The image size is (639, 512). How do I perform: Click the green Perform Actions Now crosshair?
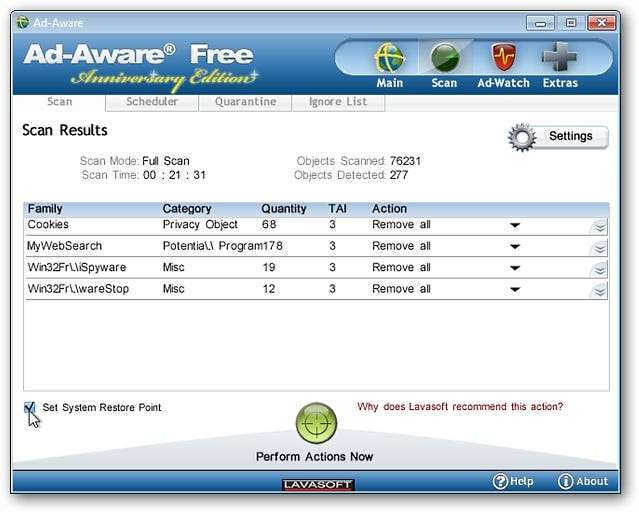(316, 423)
